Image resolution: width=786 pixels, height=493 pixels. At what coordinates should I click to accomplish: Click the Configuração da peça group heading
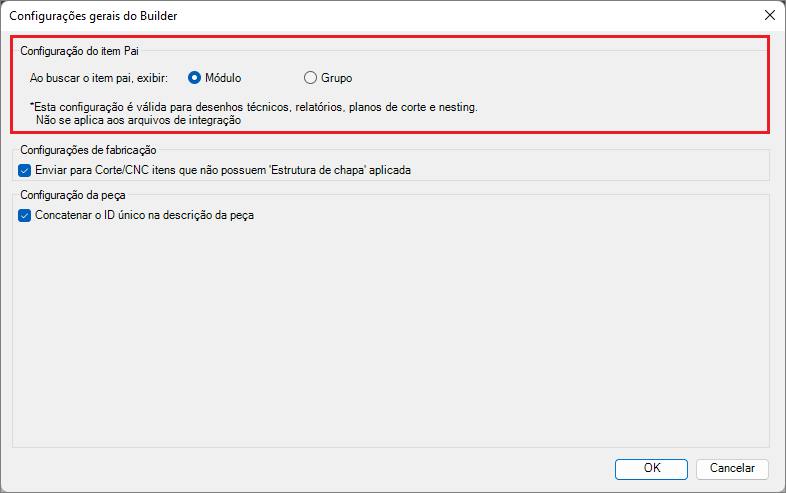point(70,194)
